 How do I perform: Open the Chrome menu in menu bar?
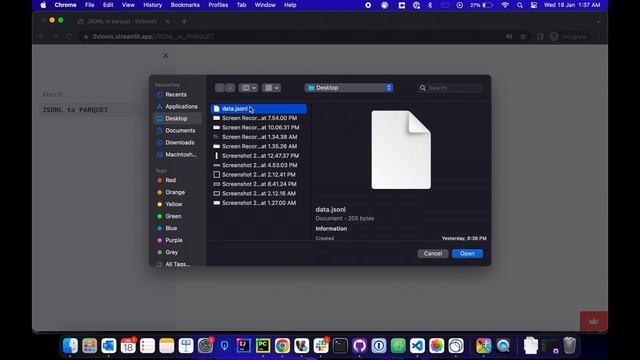[65, 5]
